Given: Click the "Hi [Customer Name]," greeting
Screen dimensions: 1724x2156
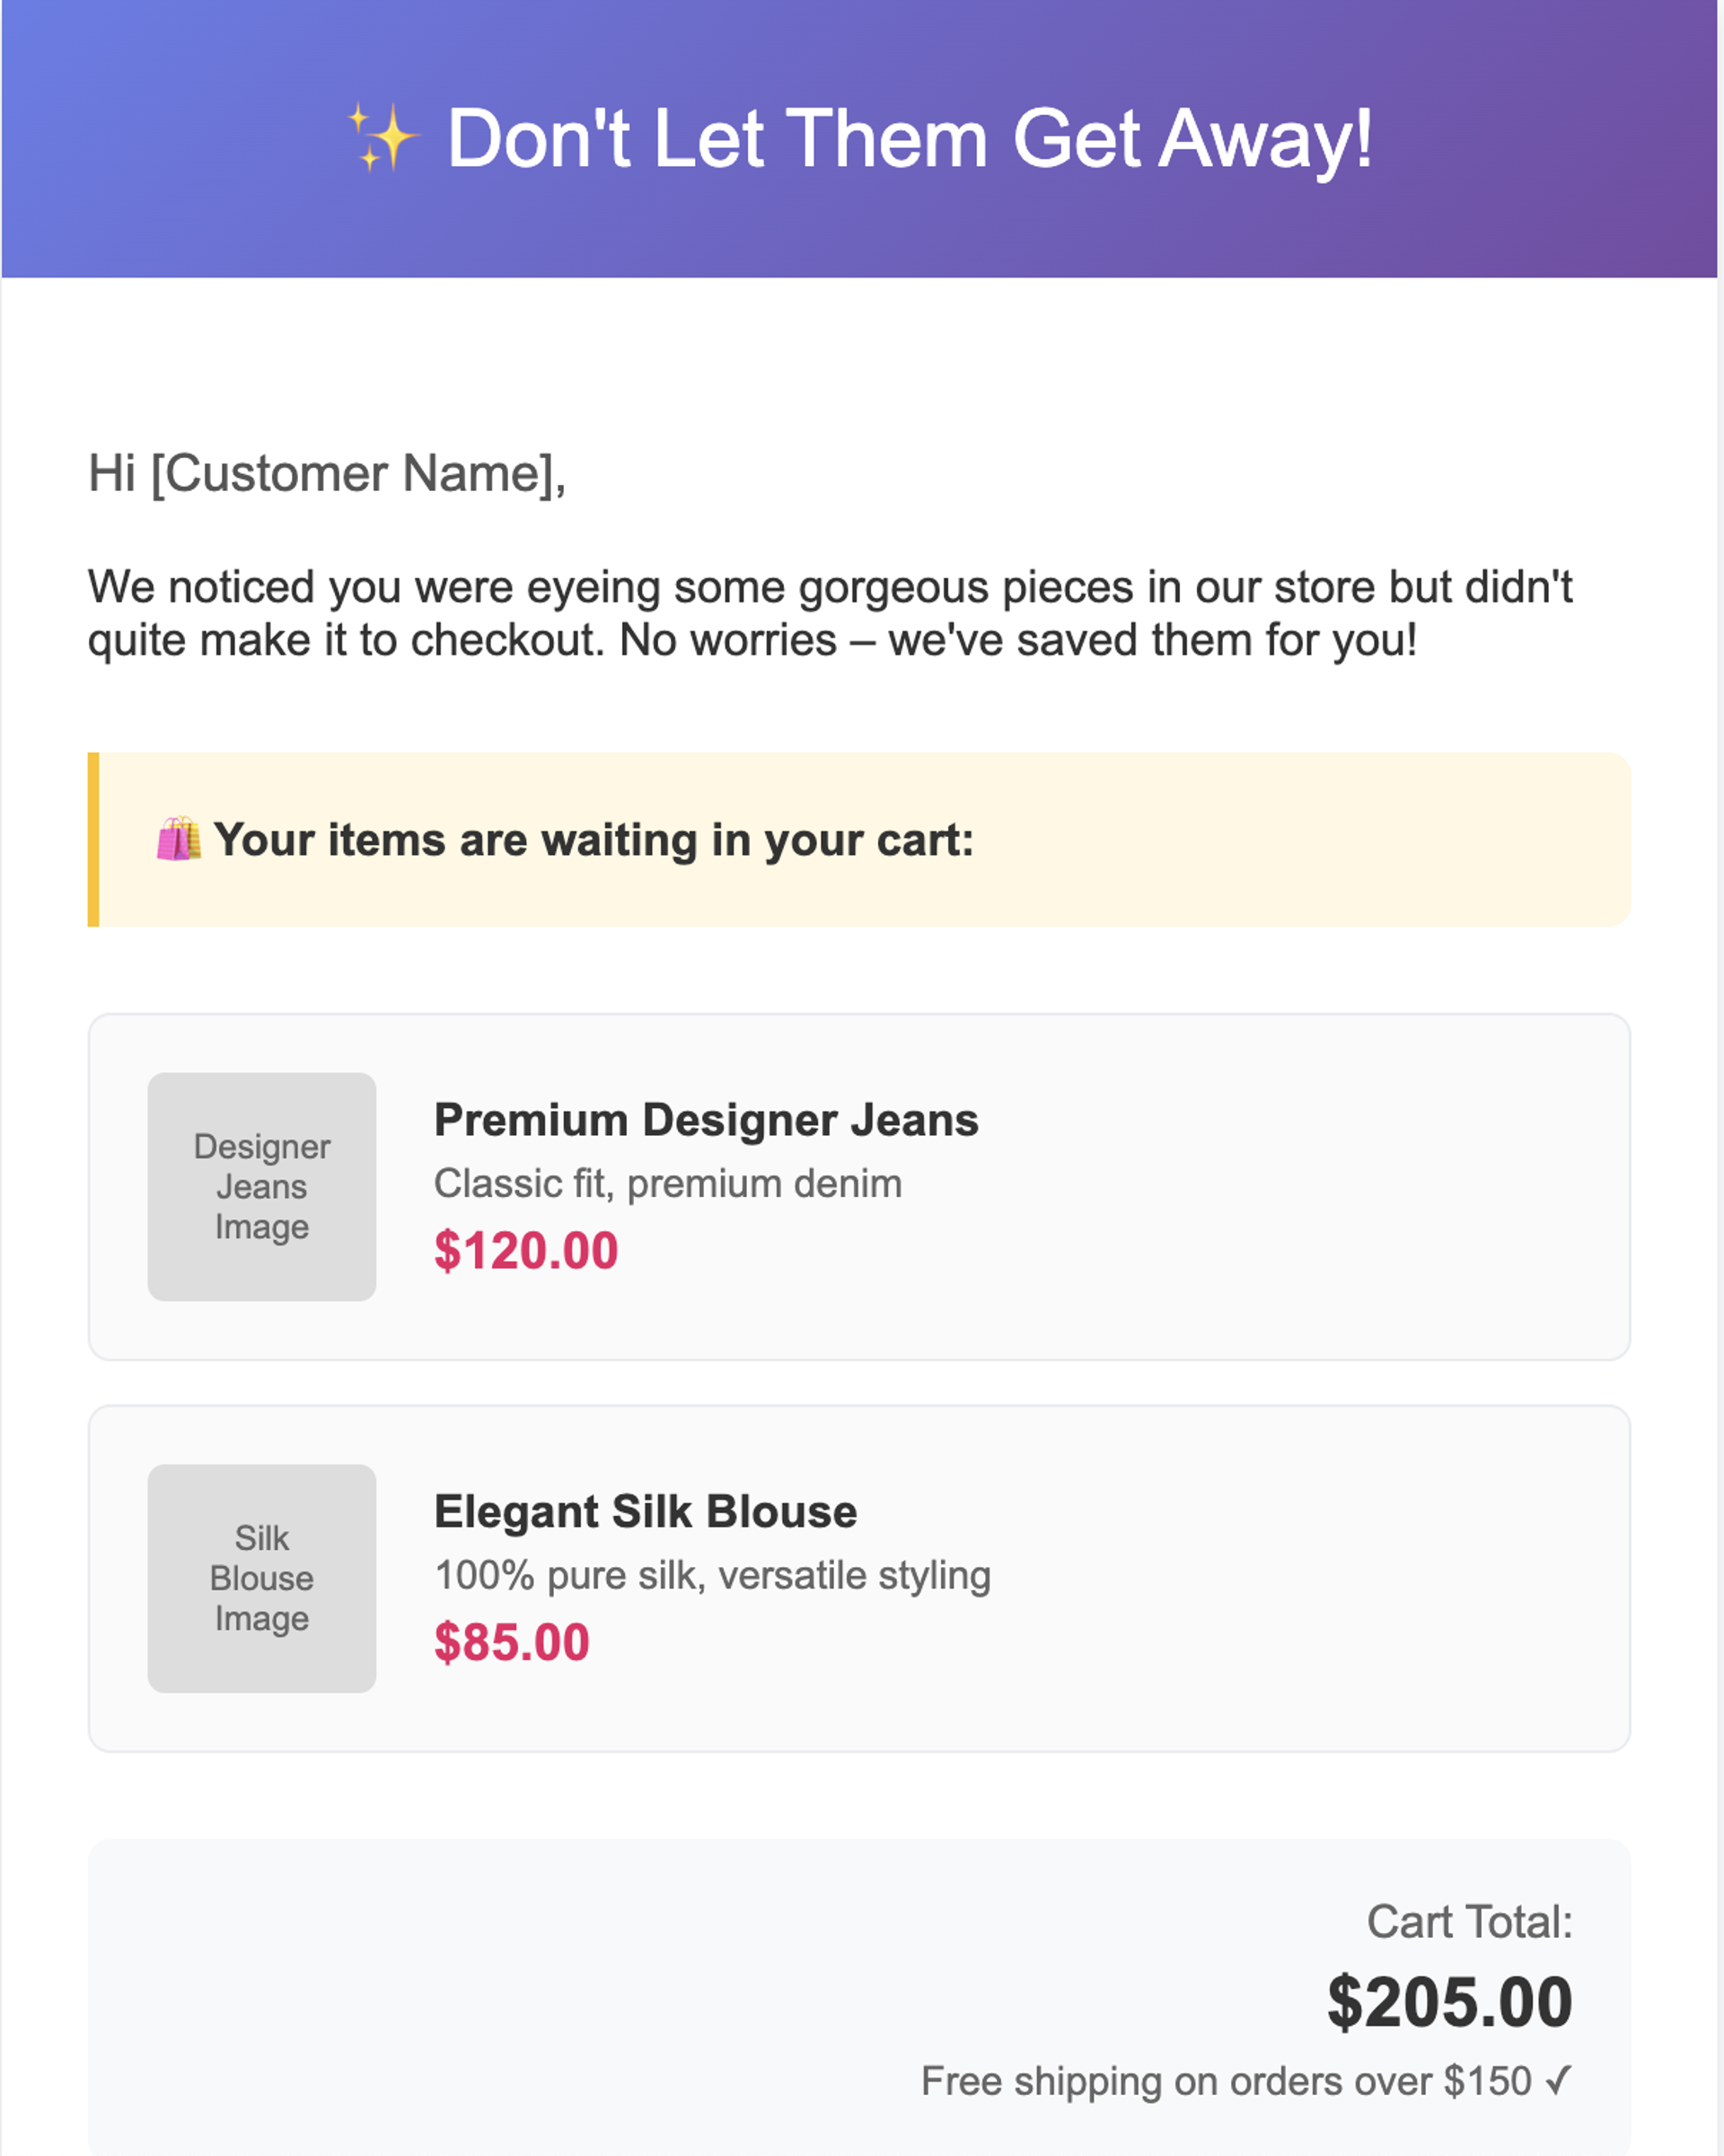Looking at the screenshot, I should (x=327, y=473).
